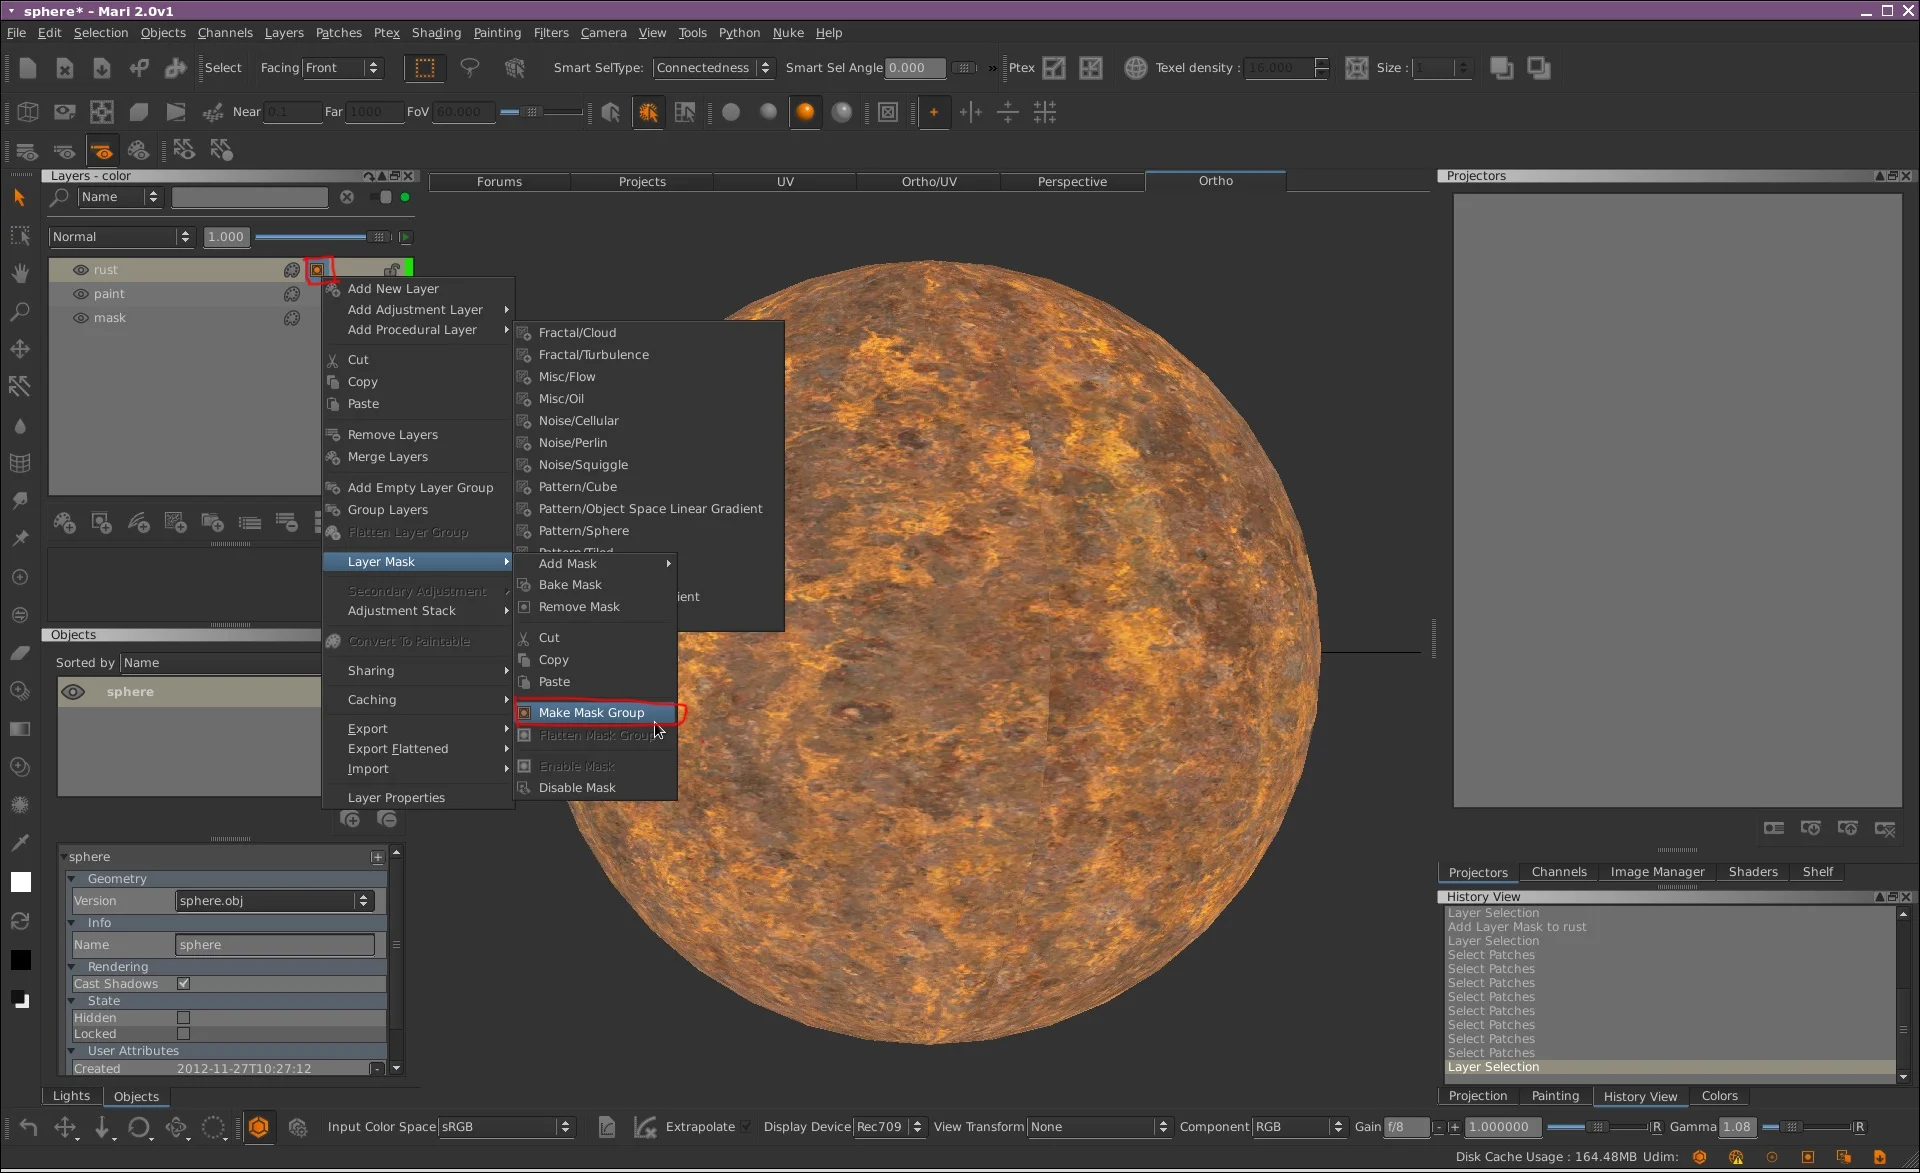Image resolution: width=1920 pixels, height=1173 pixels.
Task: Open the color picker eyedropper tool
Action: 20,843
